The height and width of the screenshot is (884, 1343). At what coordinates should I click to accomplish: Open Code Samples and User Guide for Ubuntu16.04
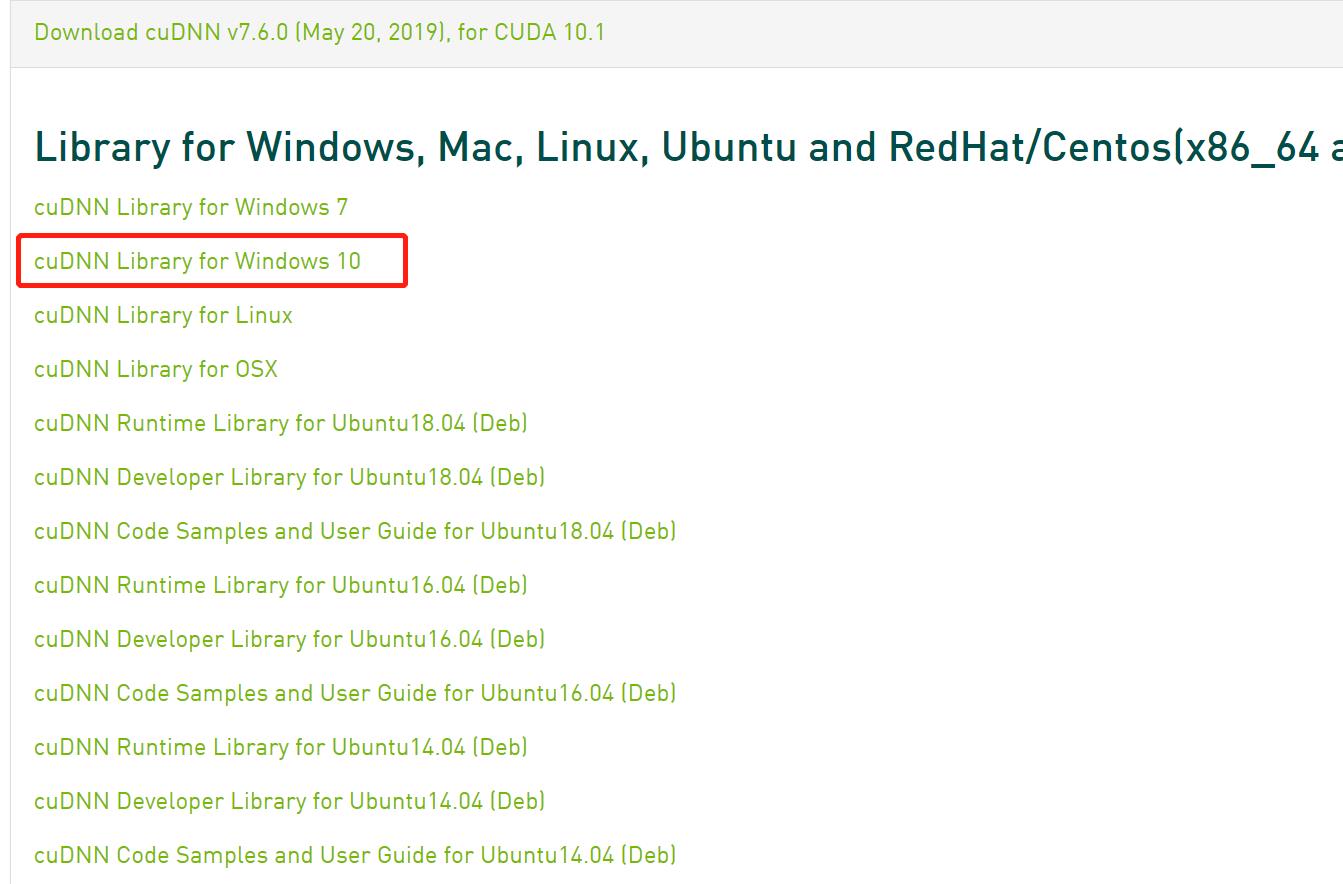[355, 693]
